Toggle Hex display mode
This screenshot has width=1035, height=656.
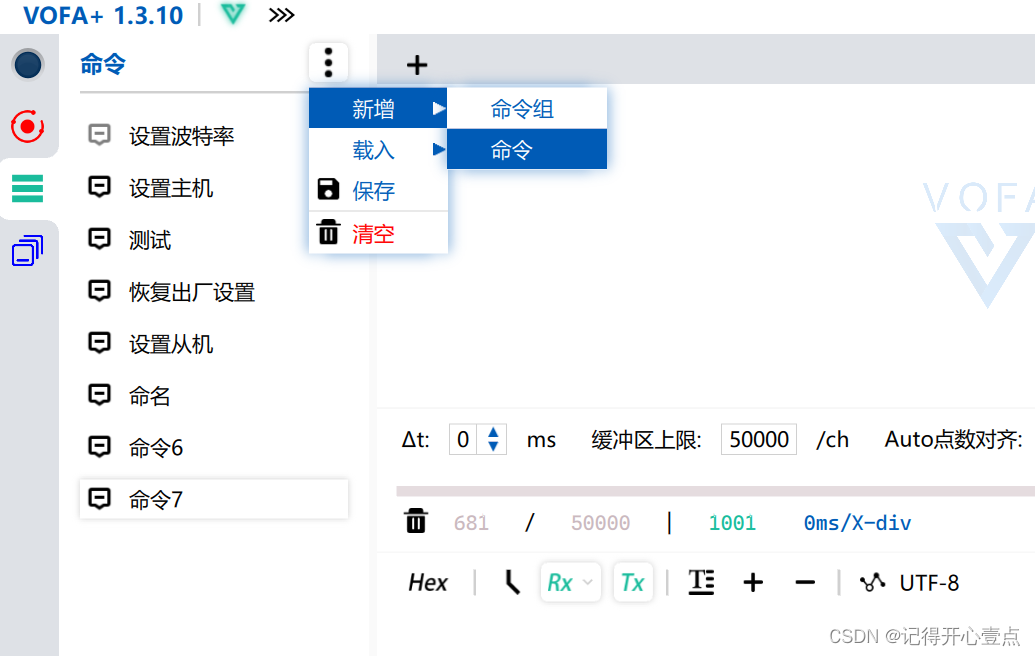point(427,582)
